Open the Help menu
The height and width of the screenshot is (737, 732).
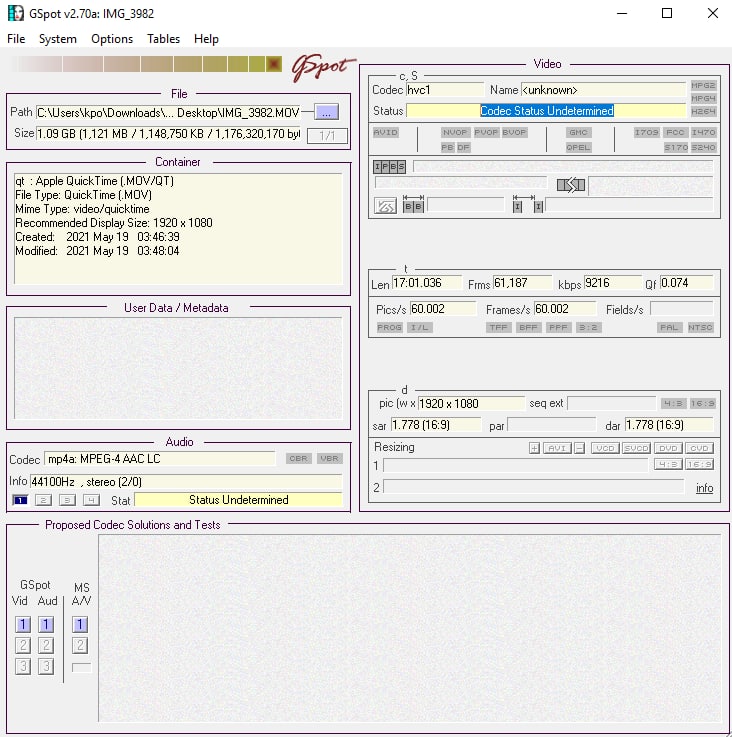(x=206, y=39)
